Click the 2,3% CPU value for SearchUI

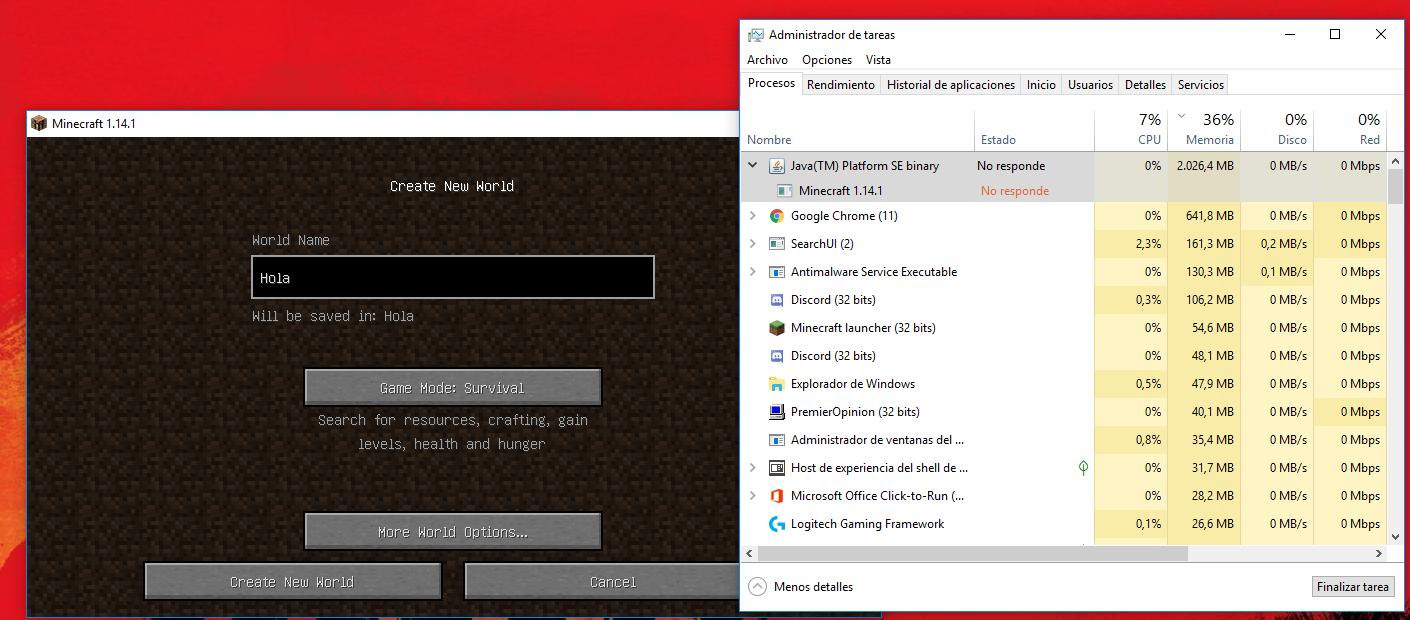pyautogui.click(x=1149, y=244)
